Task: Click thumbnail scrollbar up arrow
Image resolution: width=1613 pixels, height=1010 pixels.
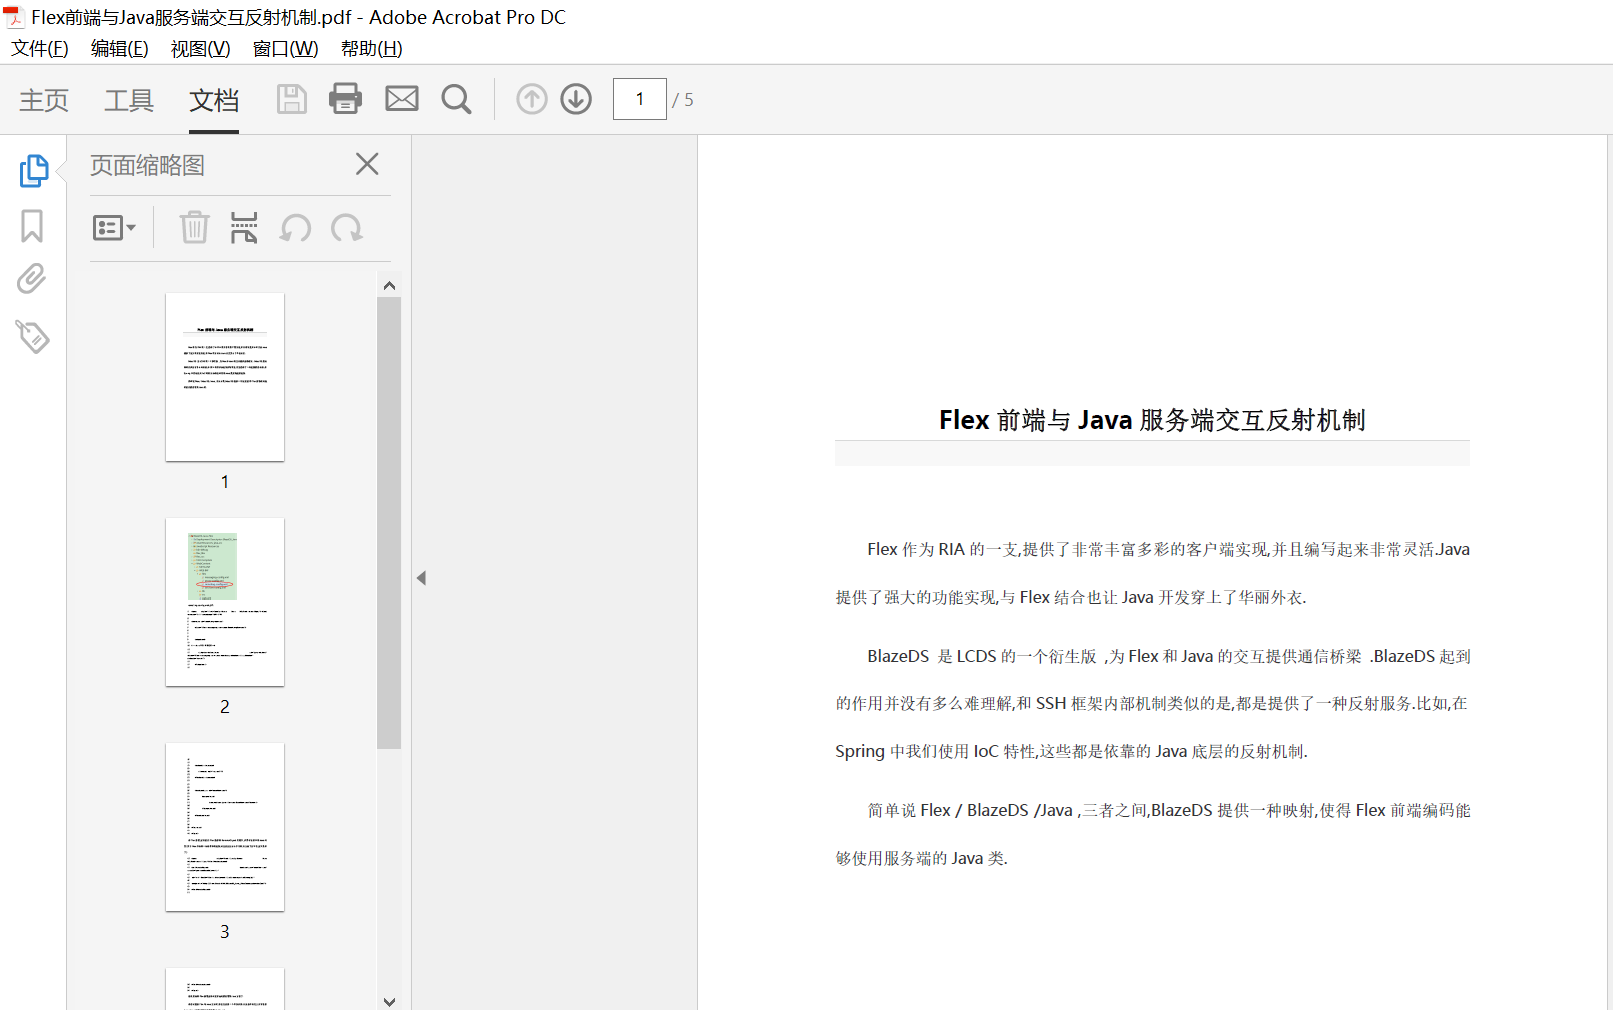Action: [x=390, y=286]
